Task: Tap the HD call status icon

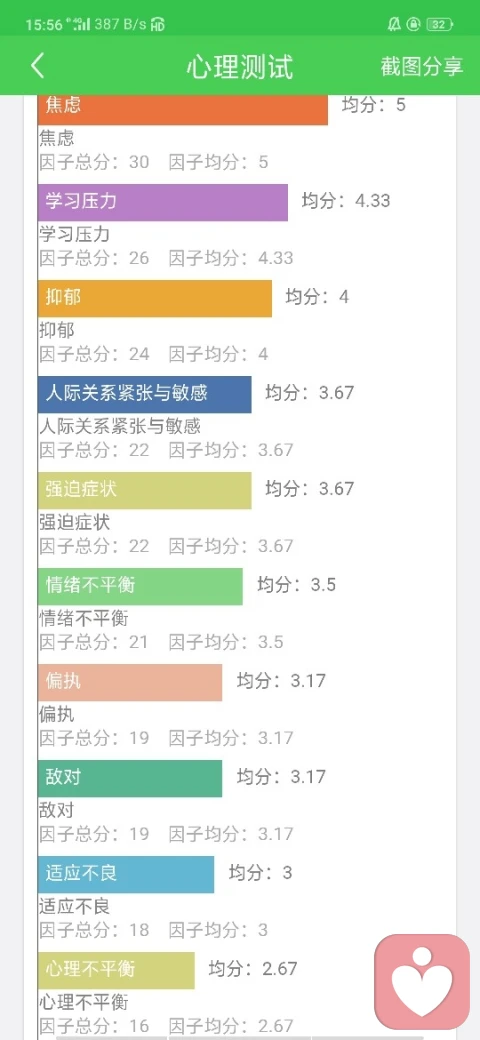Action: point(158,26)
